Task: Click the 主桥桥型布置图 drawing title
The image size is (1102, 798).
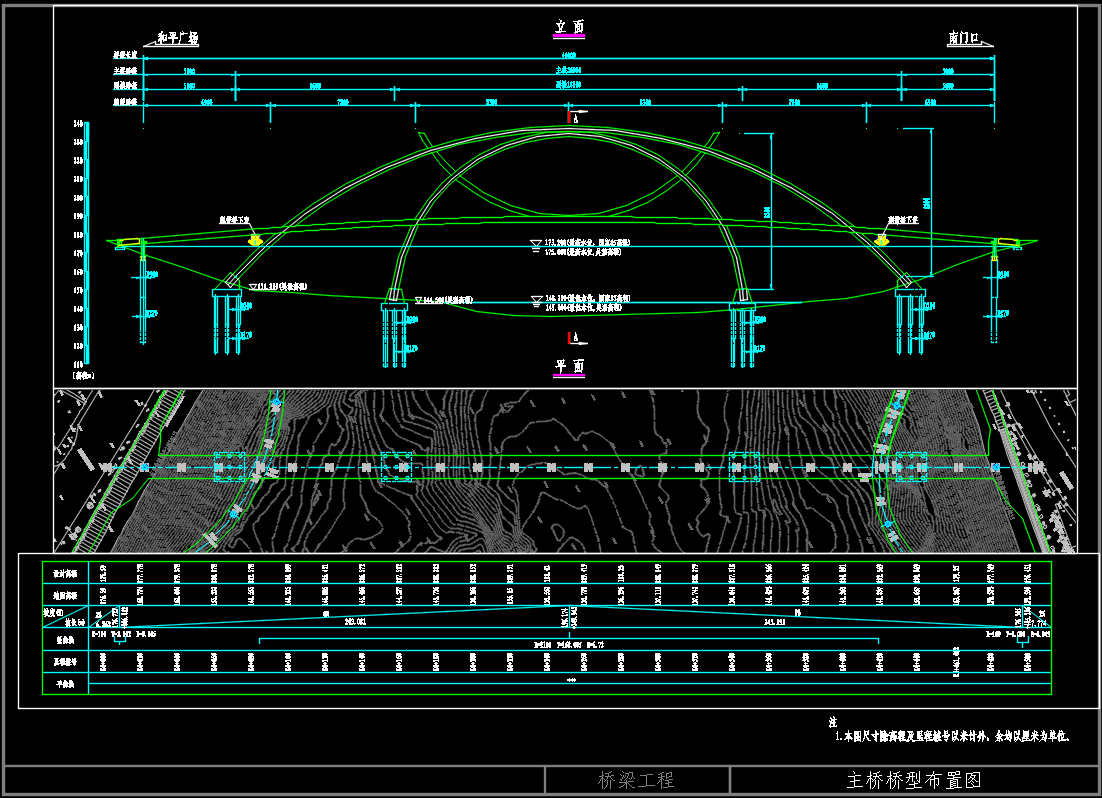Action: point(914,780)
